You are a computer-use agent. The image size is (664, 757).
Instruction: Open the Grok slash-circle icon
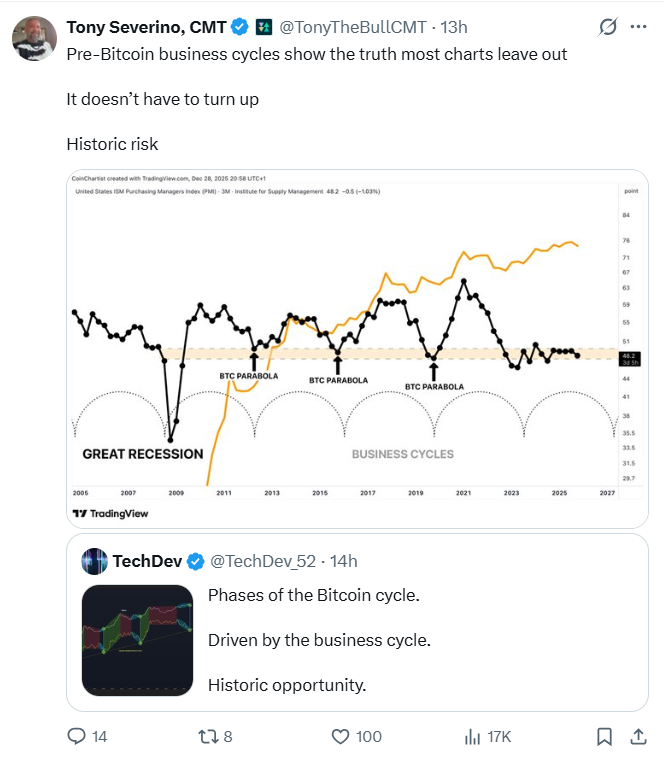coord(605,27)
